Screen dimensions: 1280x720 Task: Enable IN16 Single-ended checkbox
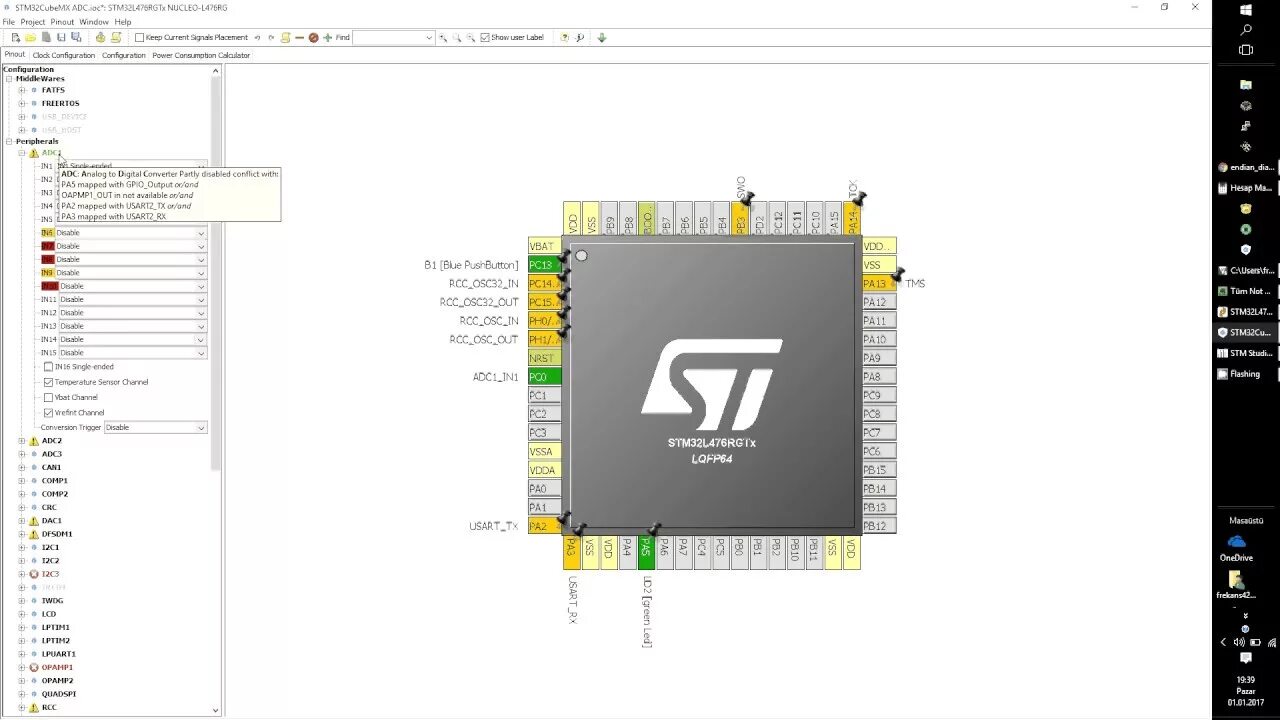48,367
